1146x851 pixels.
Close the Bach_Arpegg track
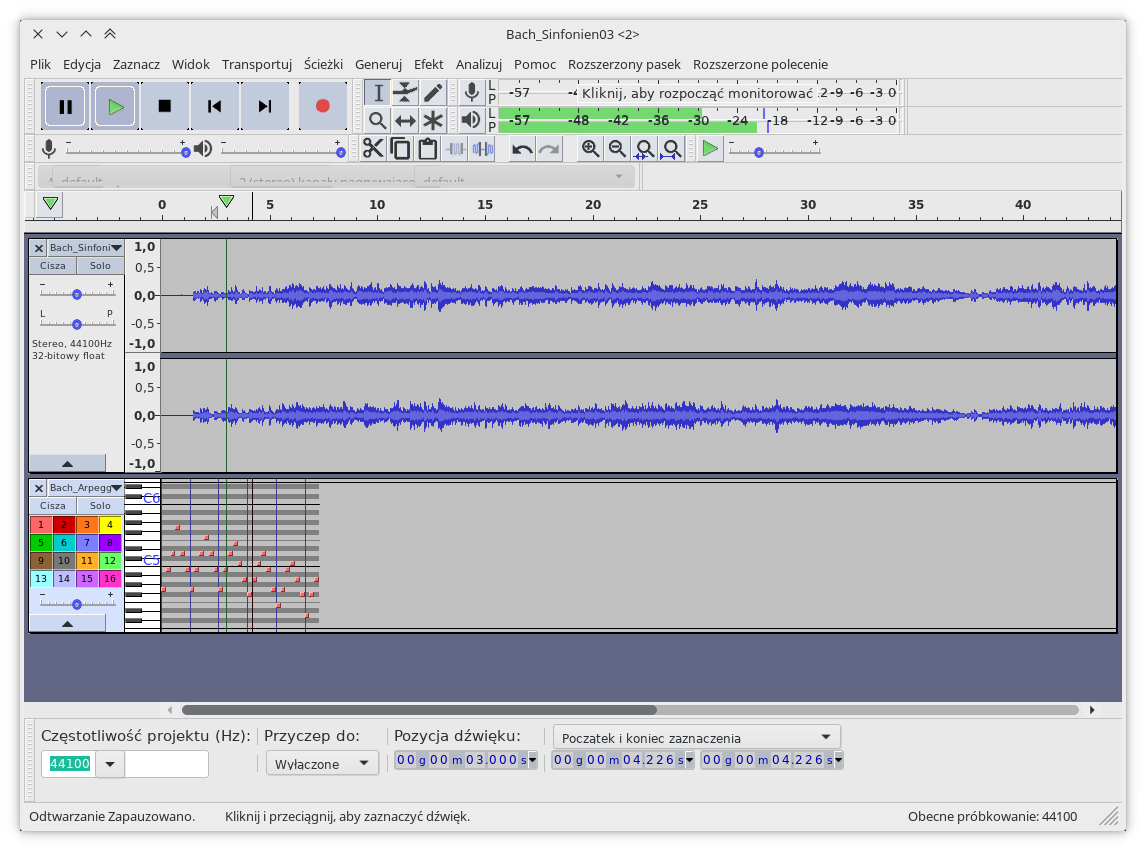[39, 488]
